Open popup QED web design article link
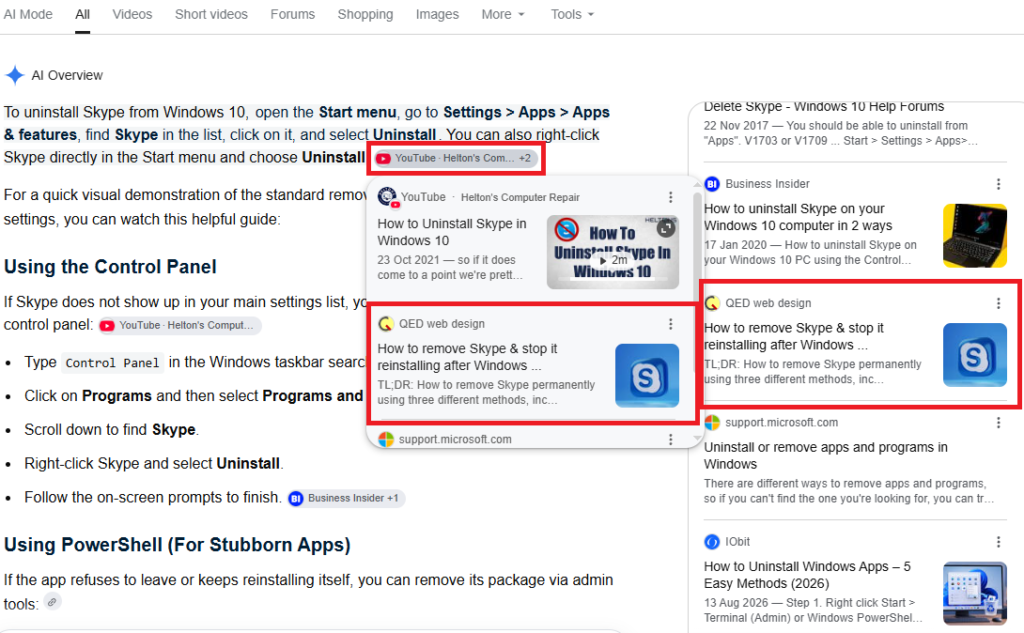The width and height of the screenshot is (1024, 633). (467, 357)
